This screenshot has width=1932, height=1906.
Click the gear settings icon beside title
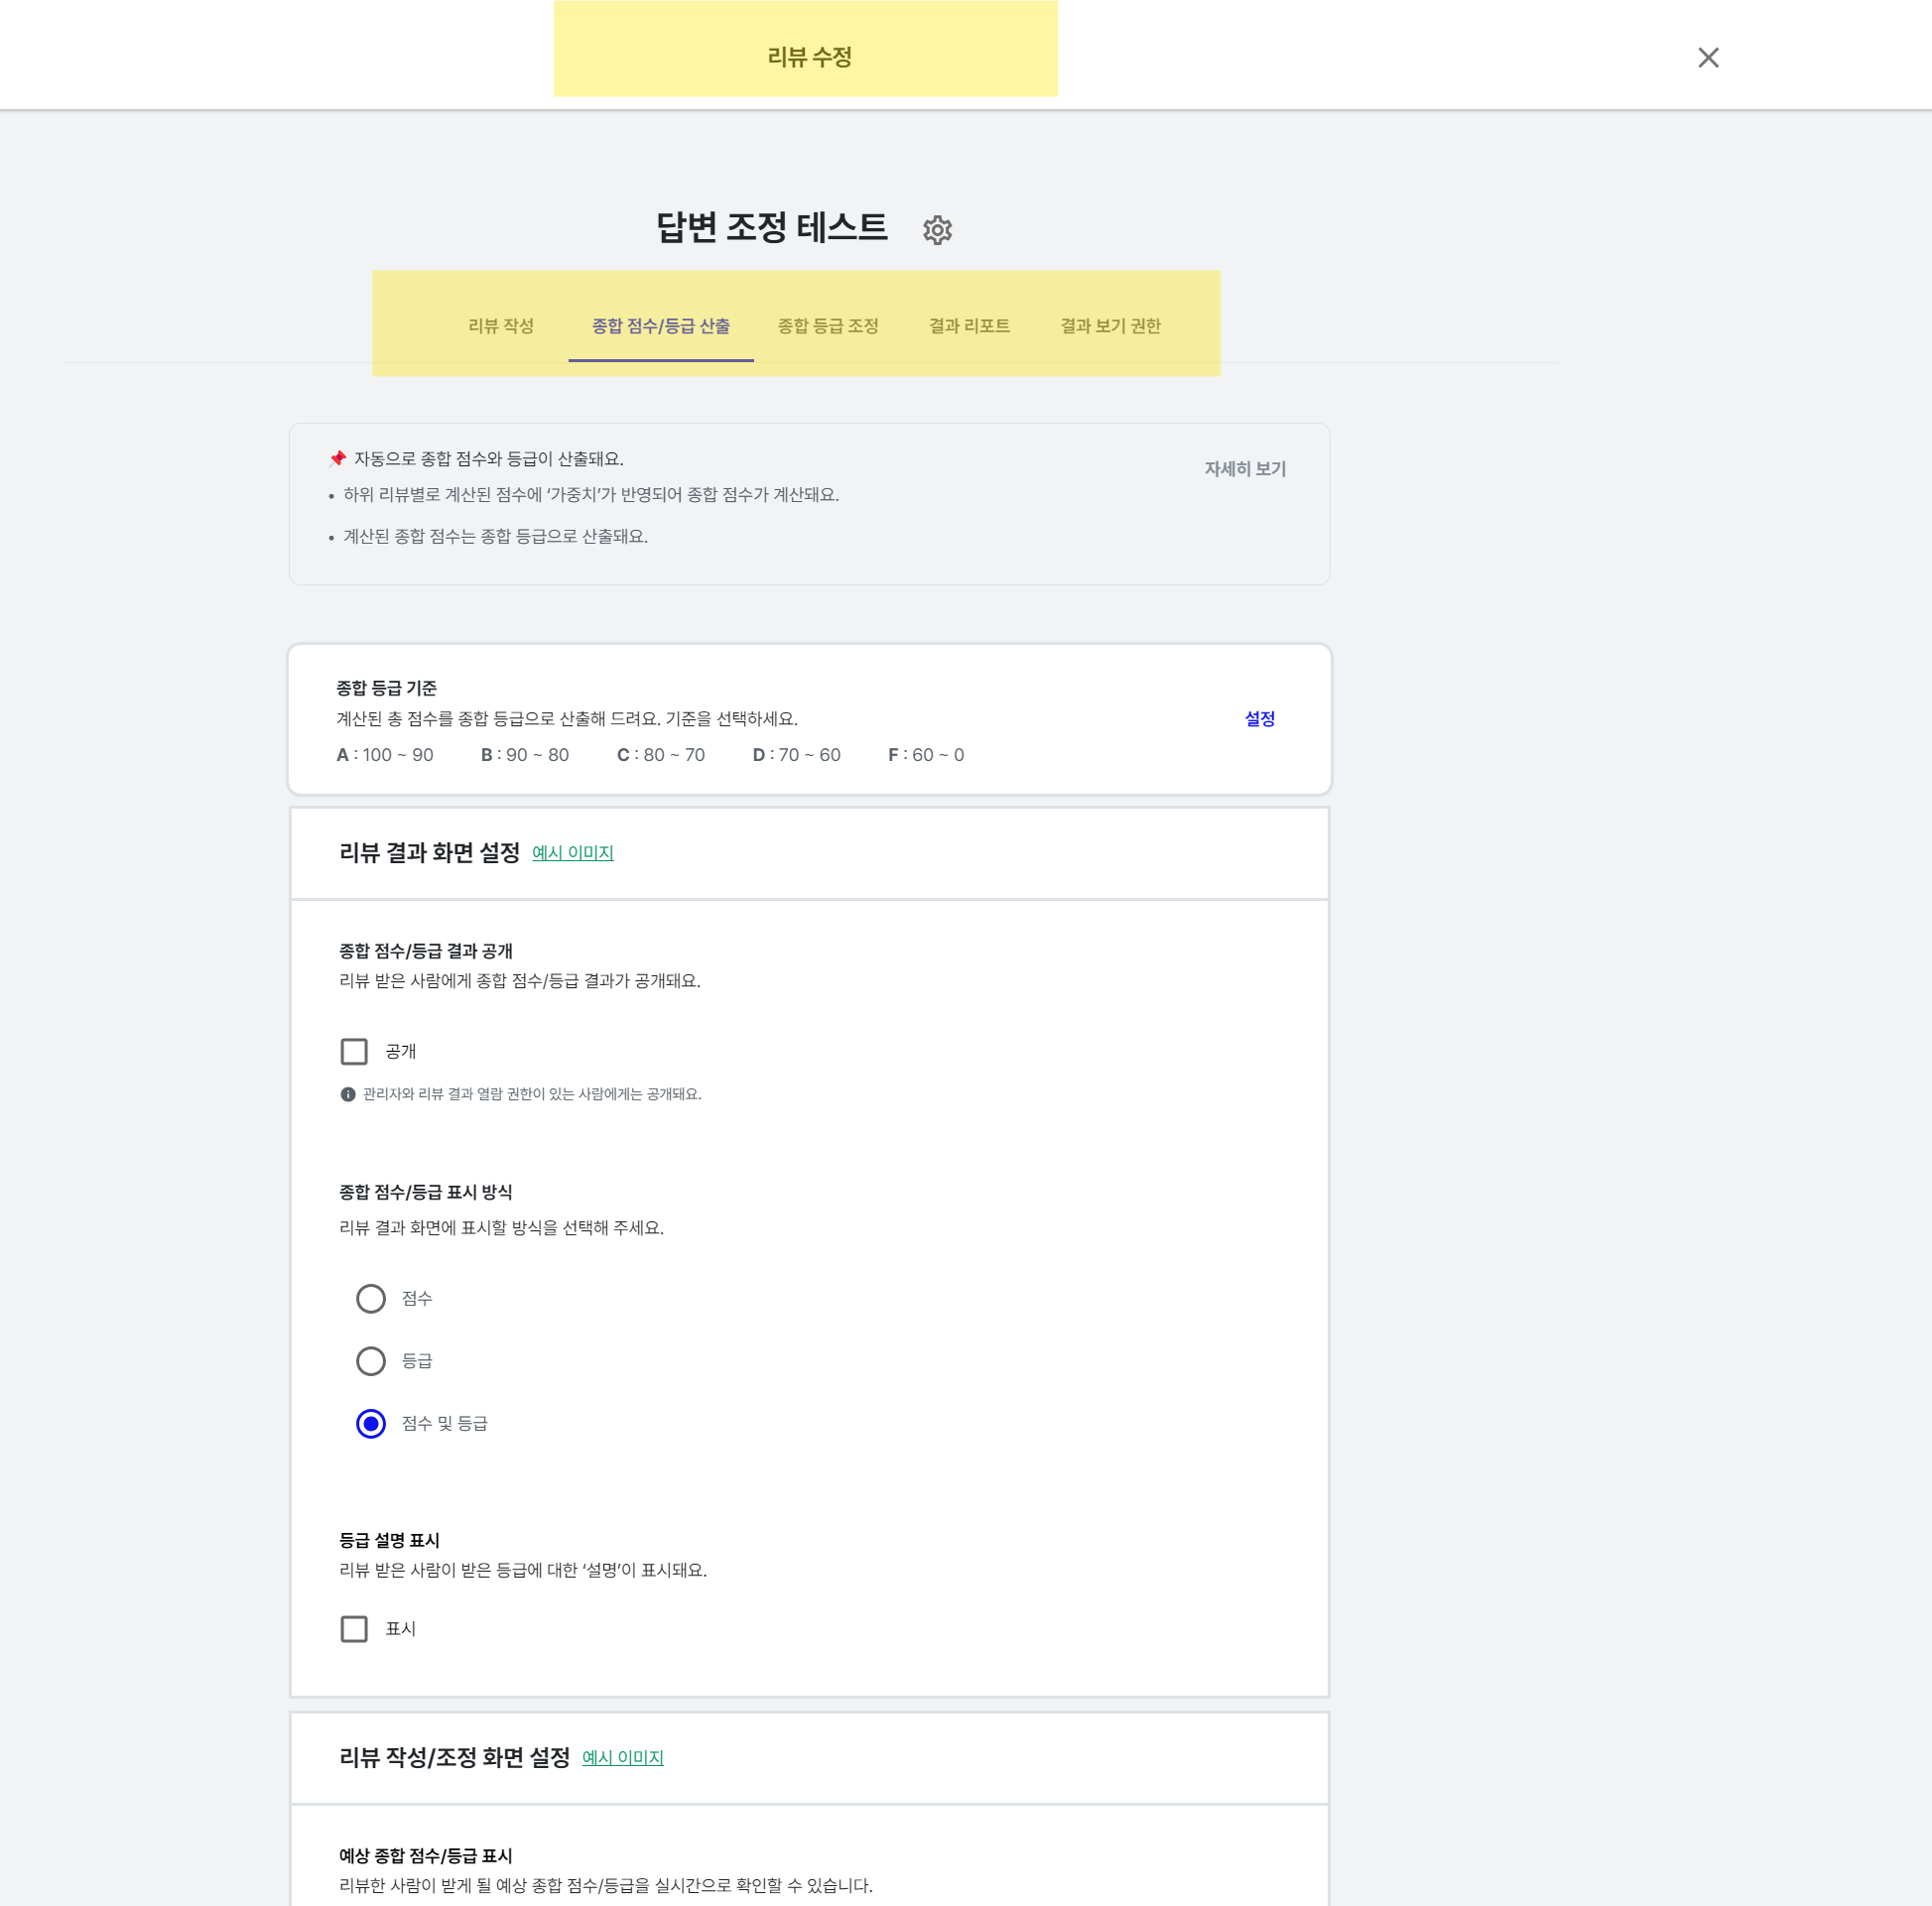936,230
